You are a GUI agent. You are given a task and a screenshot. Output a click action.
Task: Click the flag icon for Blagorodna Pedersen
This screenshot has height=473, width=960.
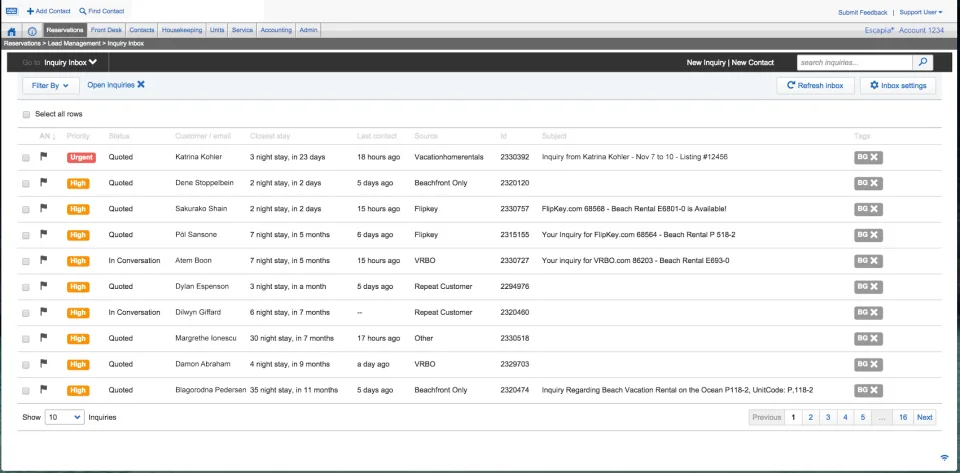point(43,389)
